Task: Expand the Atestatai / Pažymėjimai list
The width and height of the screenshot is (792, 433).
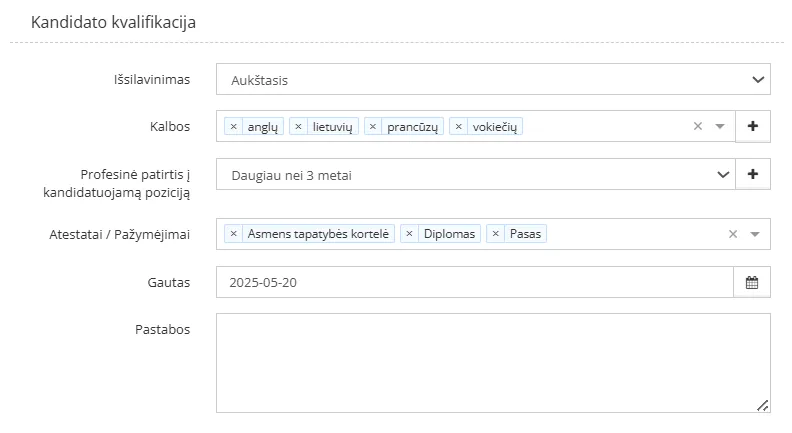Action: [x=754, y=234]
